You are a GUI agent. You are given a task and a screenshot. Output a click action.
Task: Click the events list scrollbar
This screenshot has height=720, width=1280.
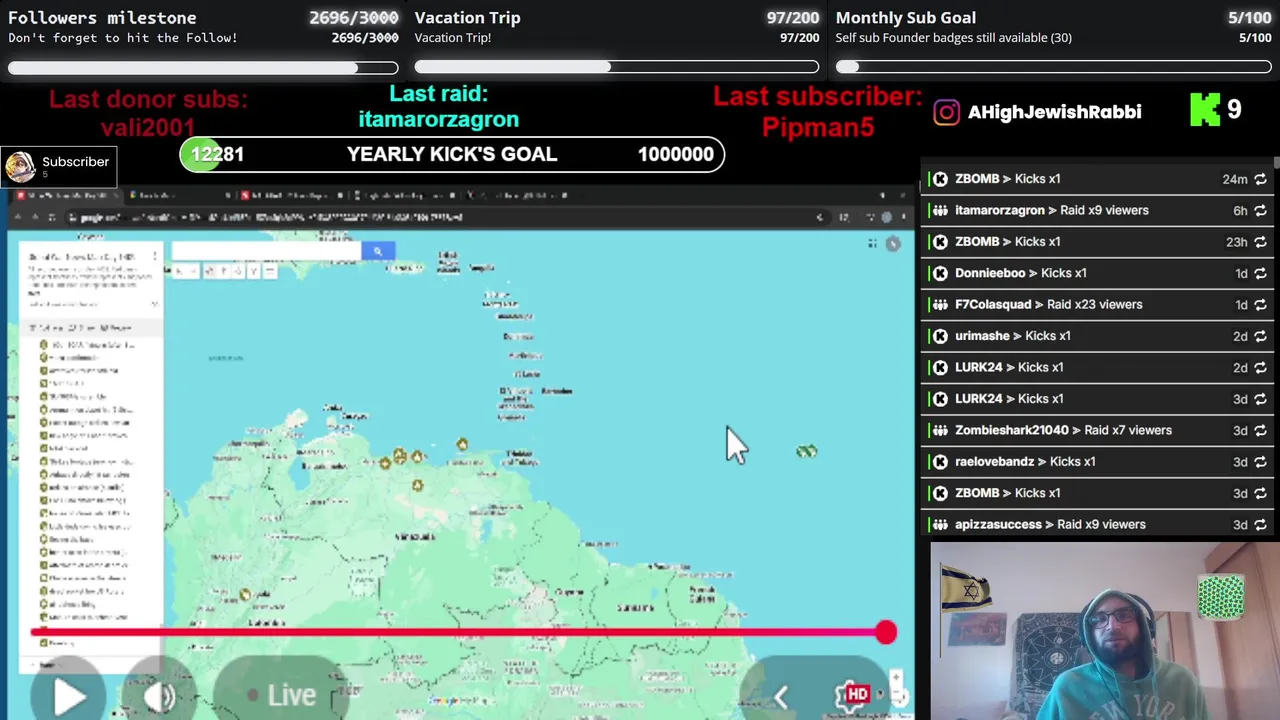point(1276,163)
